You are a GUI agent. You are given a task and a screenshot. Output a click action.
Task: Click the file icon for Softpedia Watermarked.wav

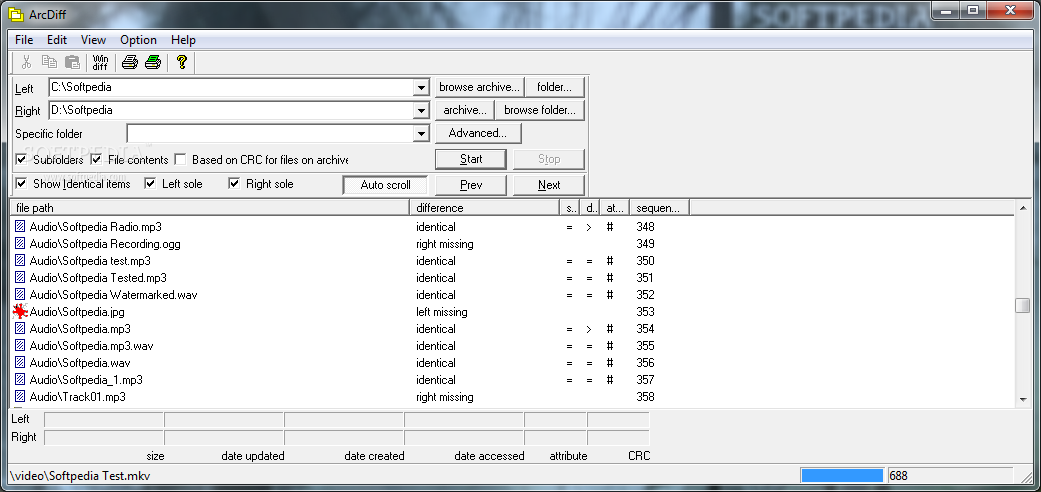(20, 295)
